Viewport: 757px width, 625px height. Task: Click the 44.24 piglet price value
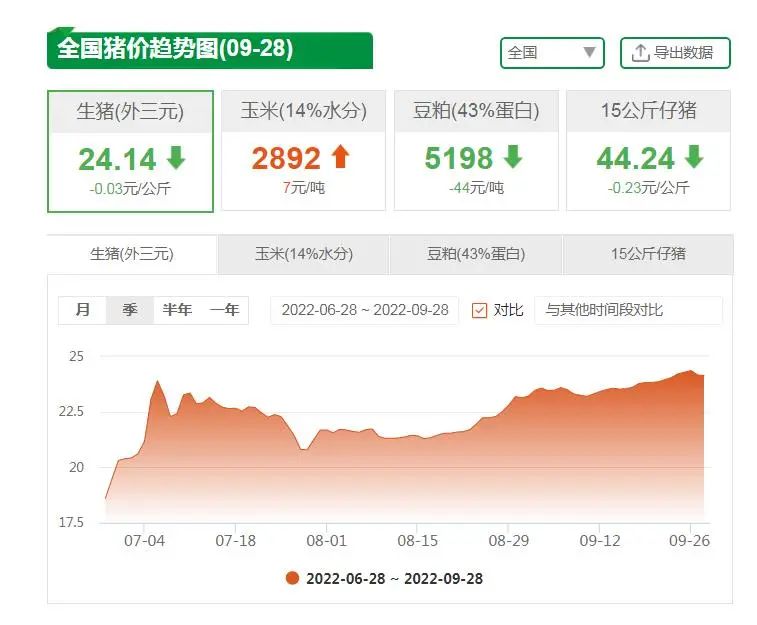(x=635, y=158)
